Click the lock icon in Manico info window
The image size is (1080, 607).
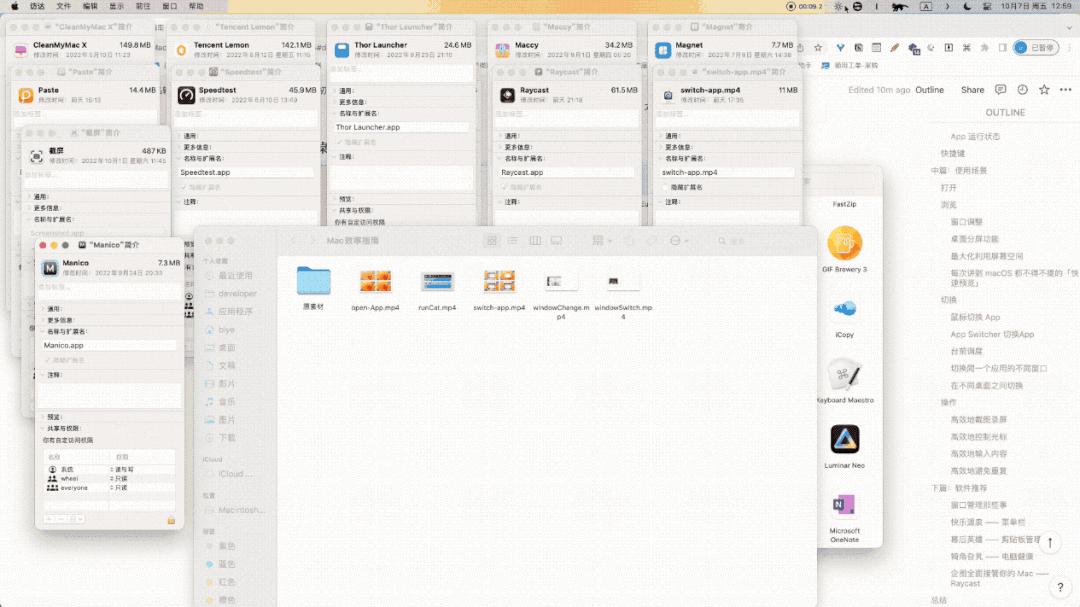point(171,519)
